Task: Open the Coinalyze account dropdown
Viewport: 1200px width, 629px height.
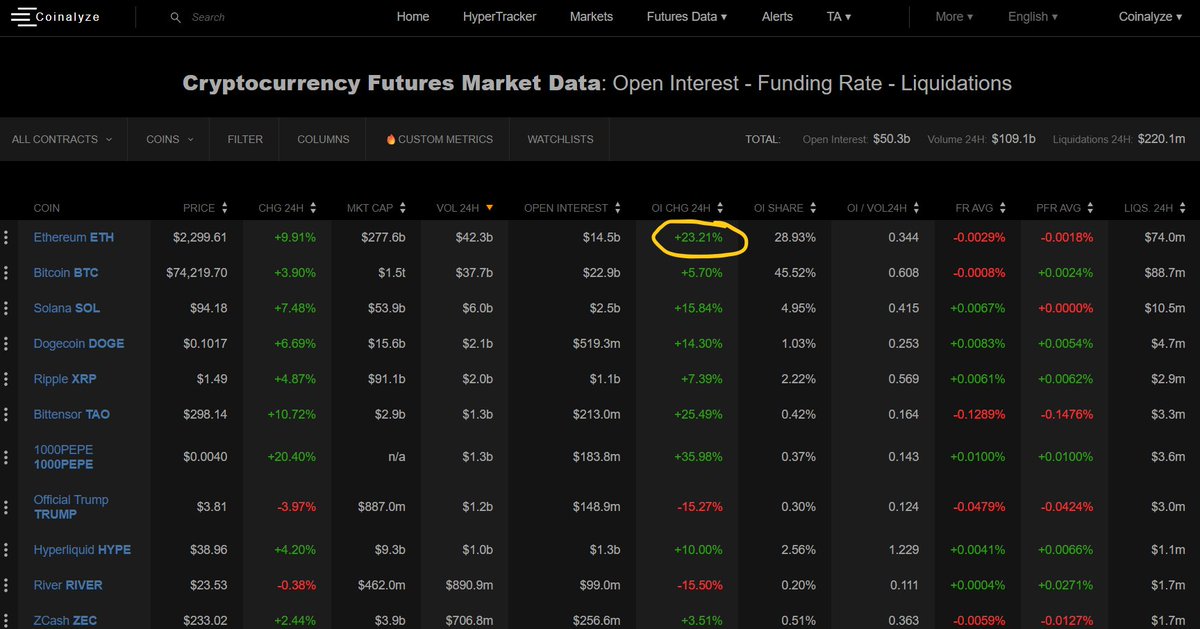Action: [1151, 17]
